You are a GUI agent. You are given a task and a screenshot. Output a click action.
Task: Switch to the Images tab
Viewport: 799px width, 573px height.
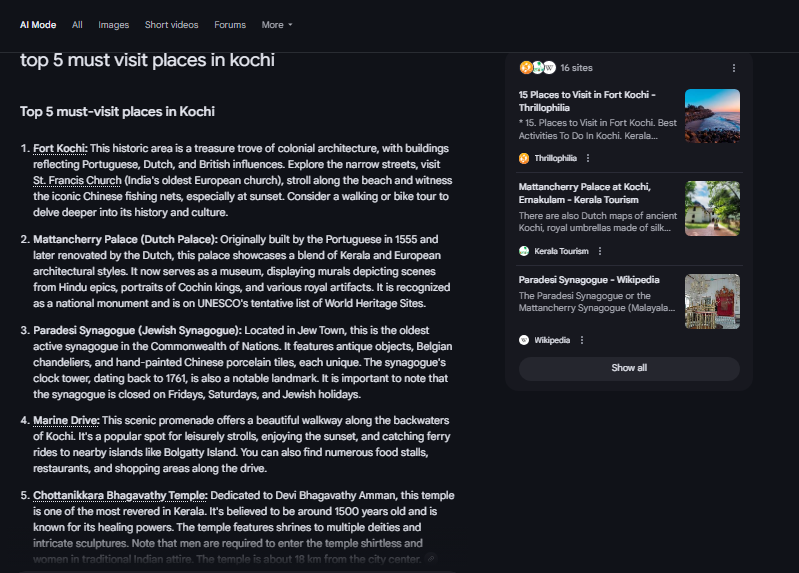[113, 24]
